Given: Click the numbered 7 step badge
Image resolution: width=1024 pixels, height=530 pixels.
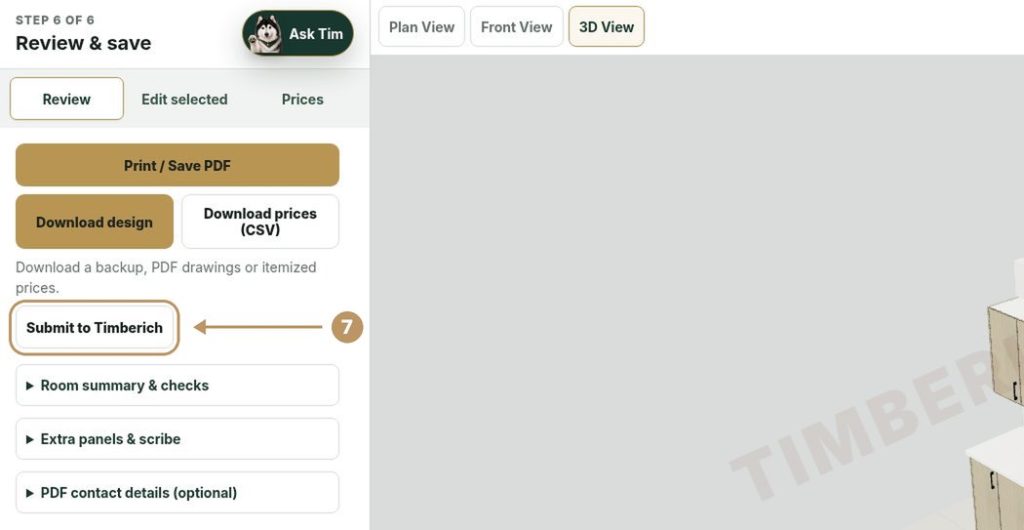Looking at the screenshot, I should [347, 327].
